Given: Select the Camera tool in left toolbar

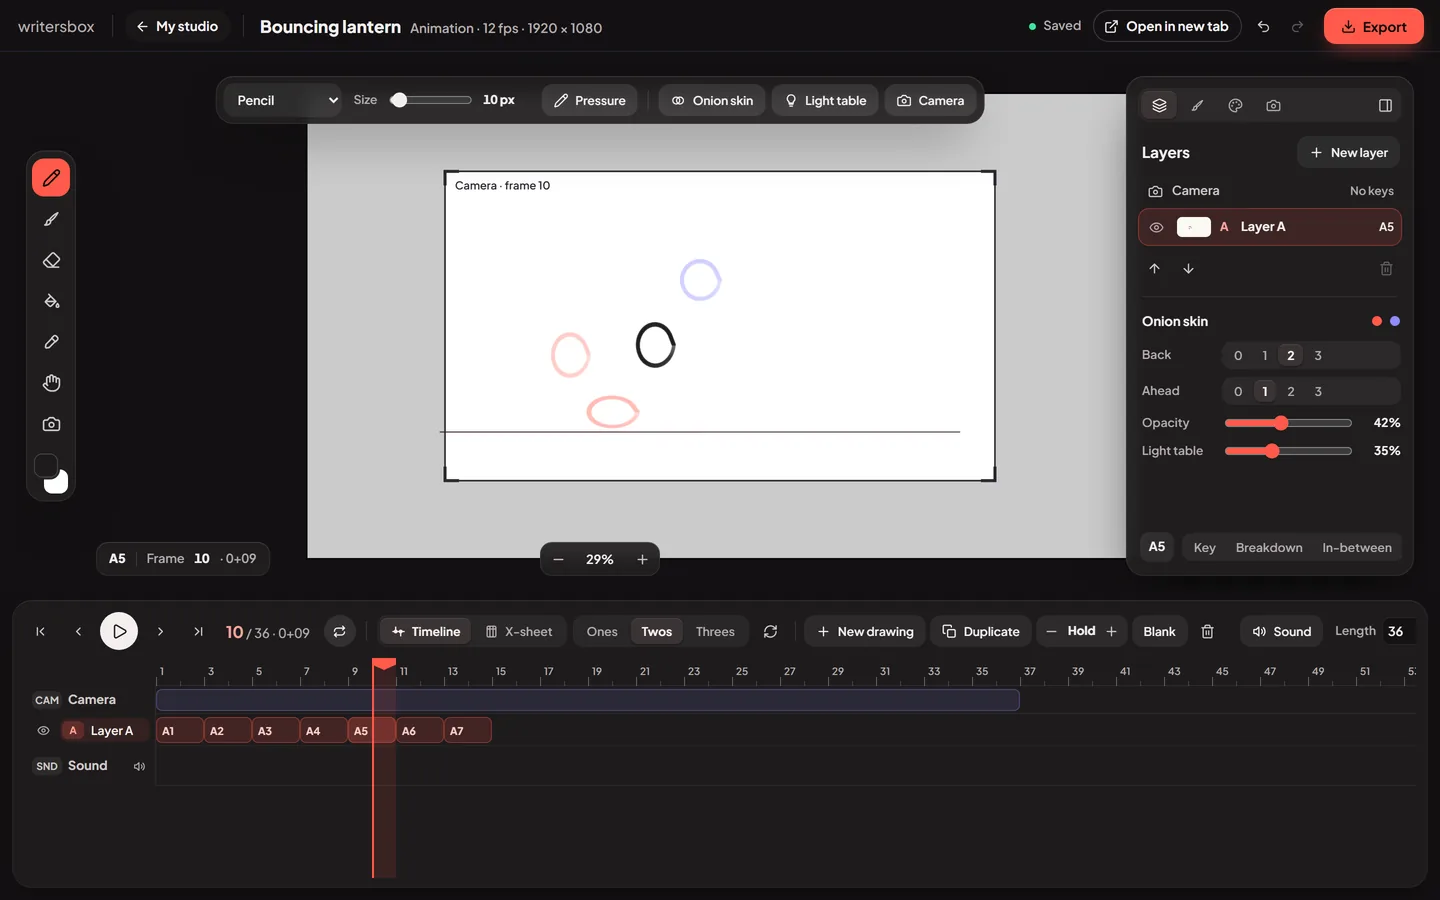Looking at the screenshot, I should pos(51,424).
